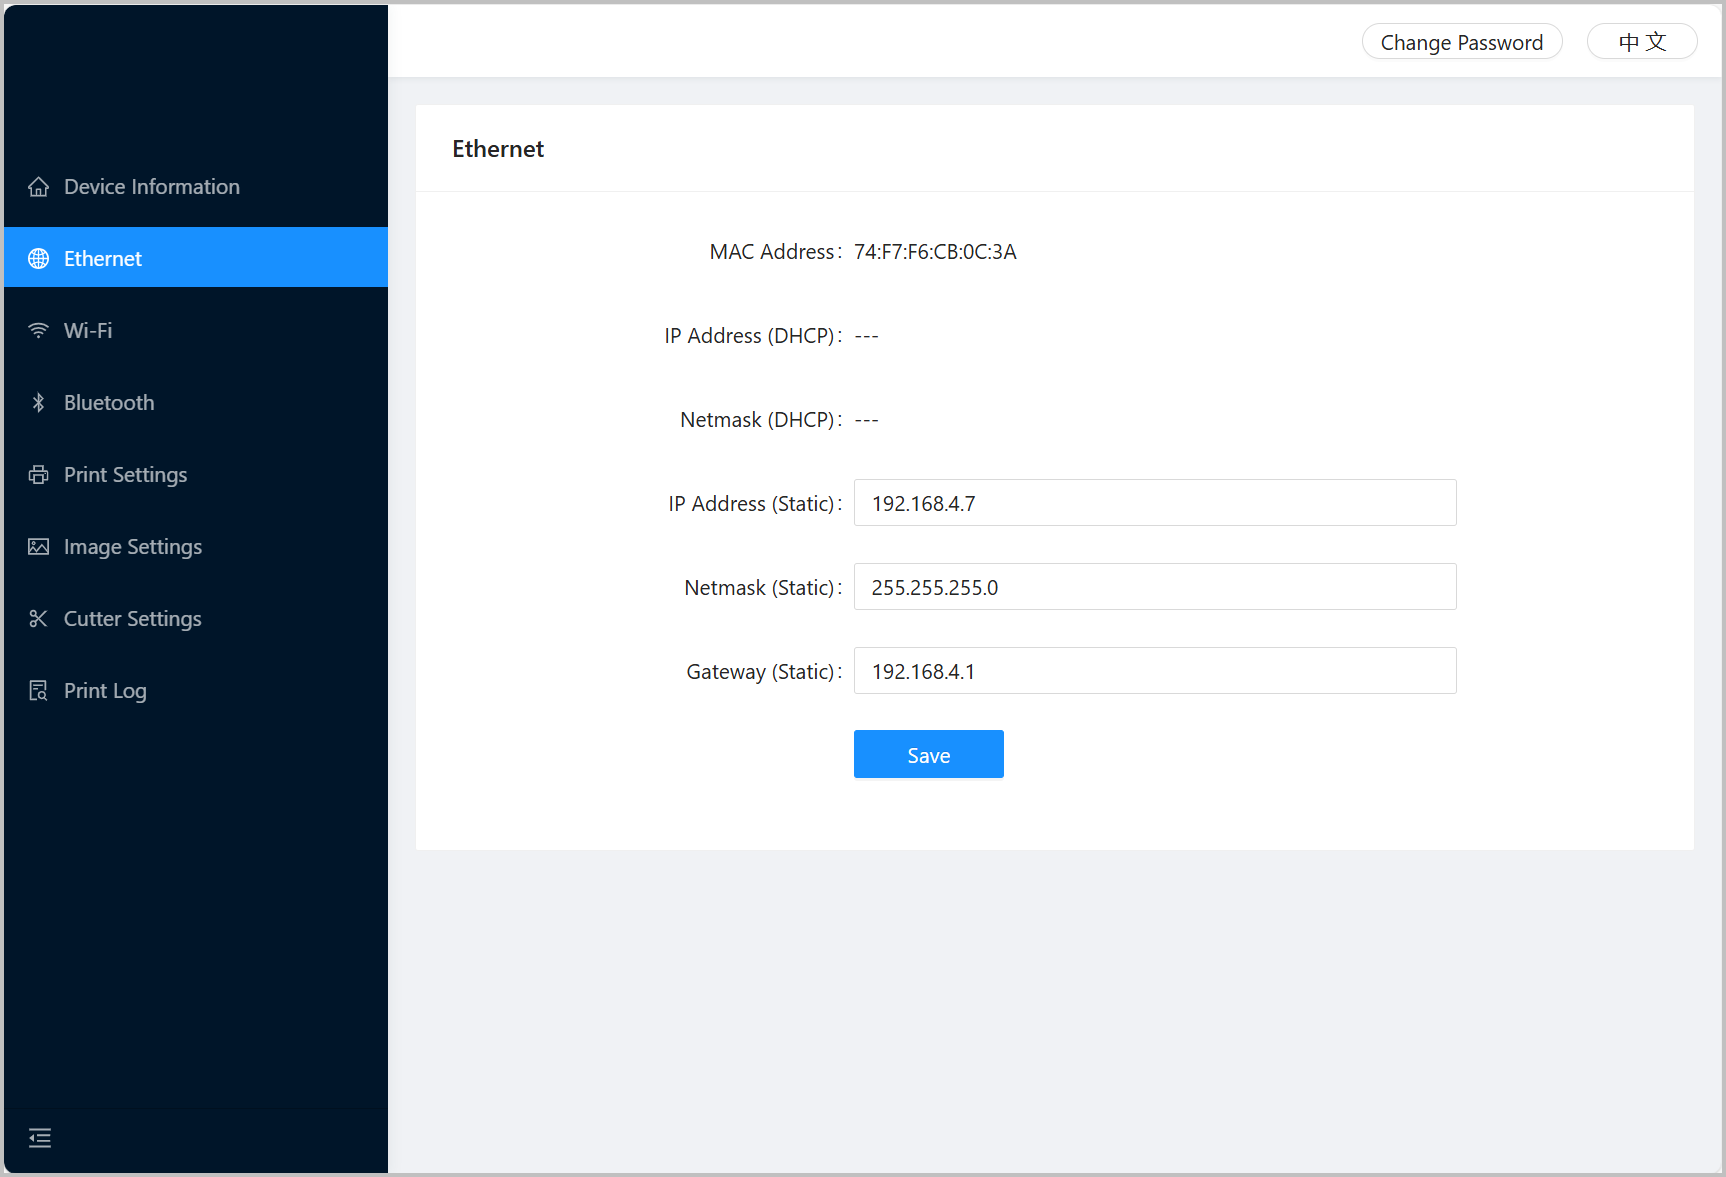Click the Ethernet globe icon
This screenshot has height=1177, width=1726.
pos(38,259)
